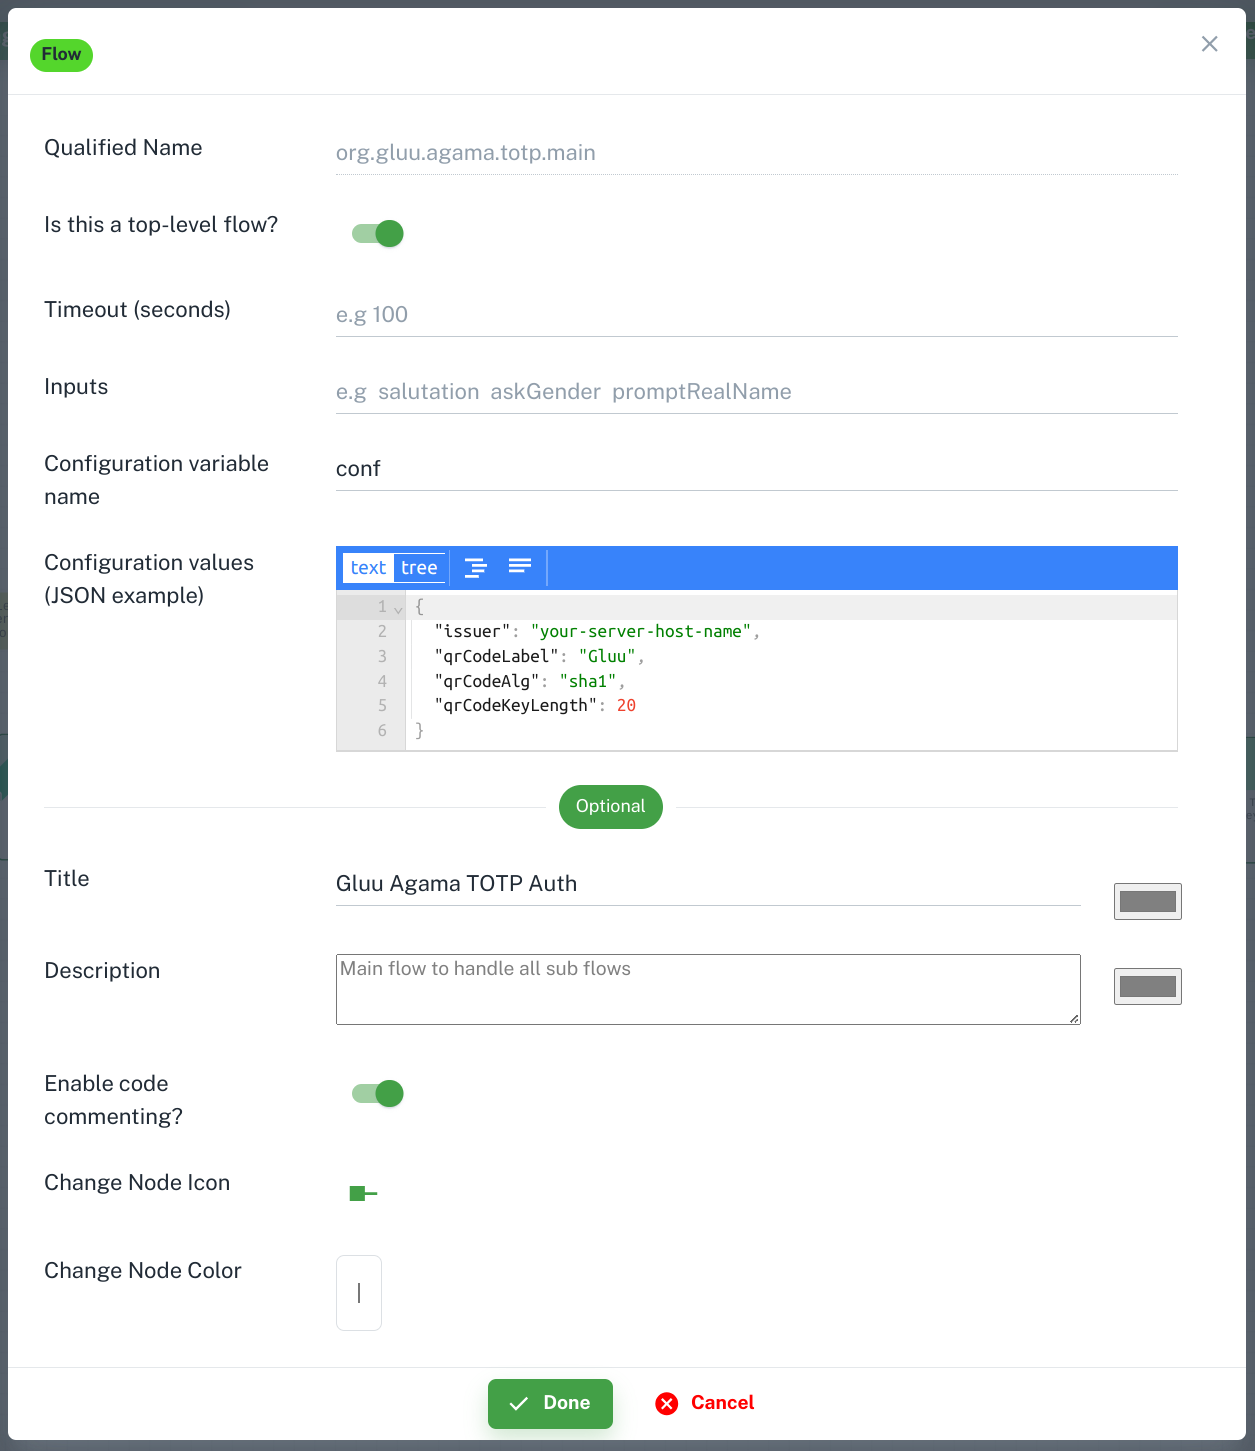Switch JSON editor to tree mode
This screenshot has height=1451, width=1255.
coord(419,568)
